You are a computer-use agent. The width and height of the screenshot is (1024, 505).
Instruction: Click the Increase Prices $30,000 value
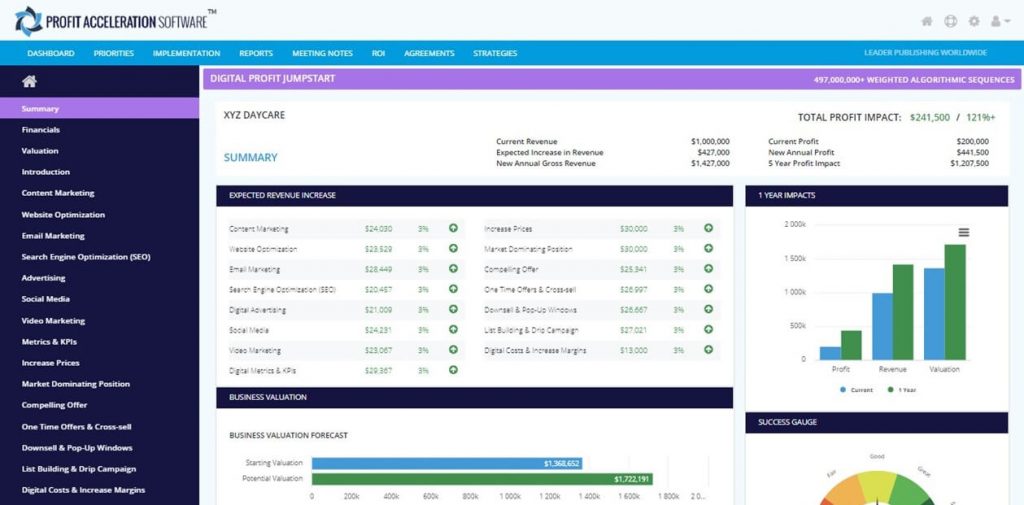[633, 229]
